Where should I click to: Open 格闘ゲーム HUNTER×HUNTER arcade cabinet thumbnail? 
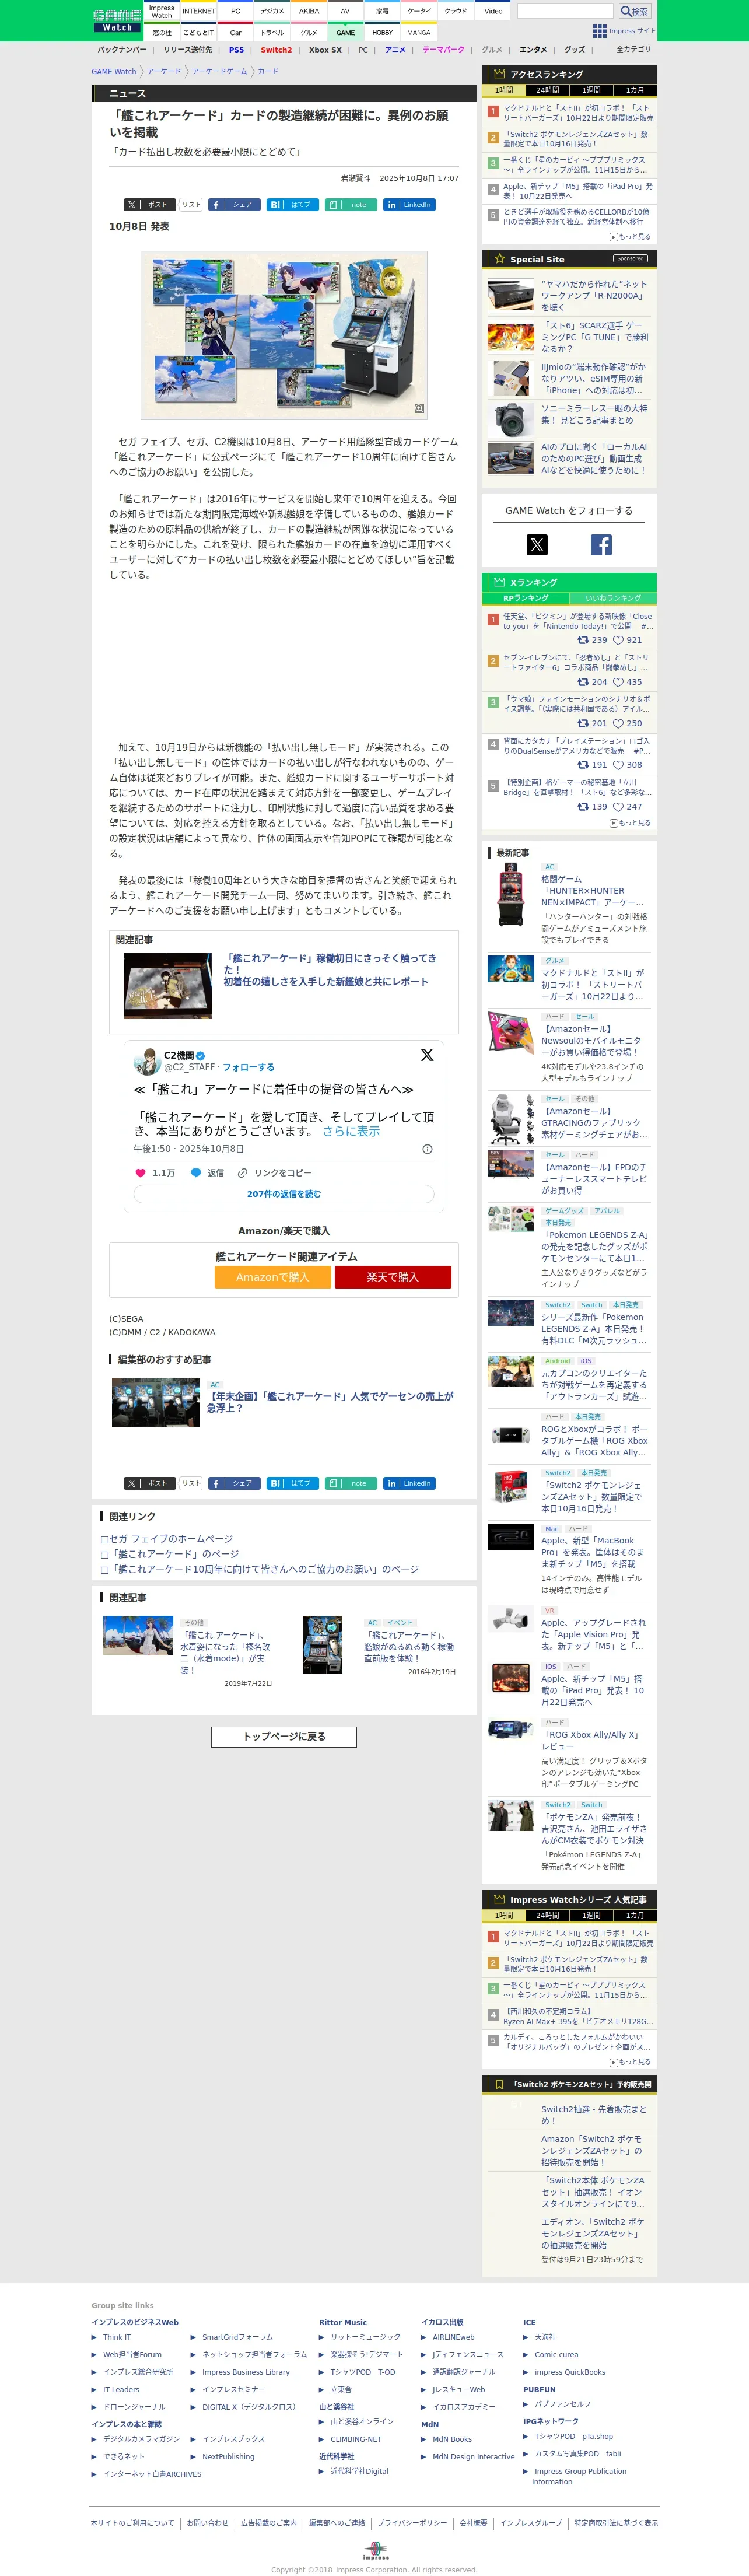[x=511, y=895]
